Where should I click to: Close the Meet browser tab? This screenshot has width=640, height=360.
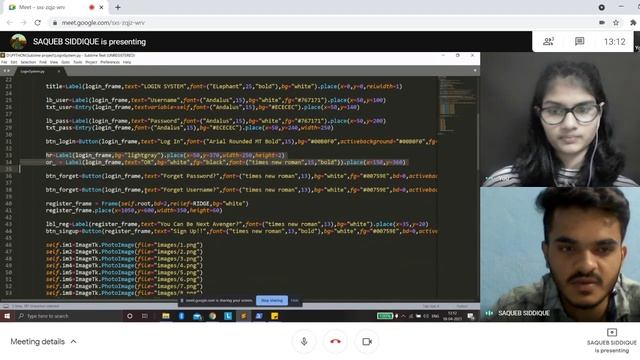pos(101,7)
